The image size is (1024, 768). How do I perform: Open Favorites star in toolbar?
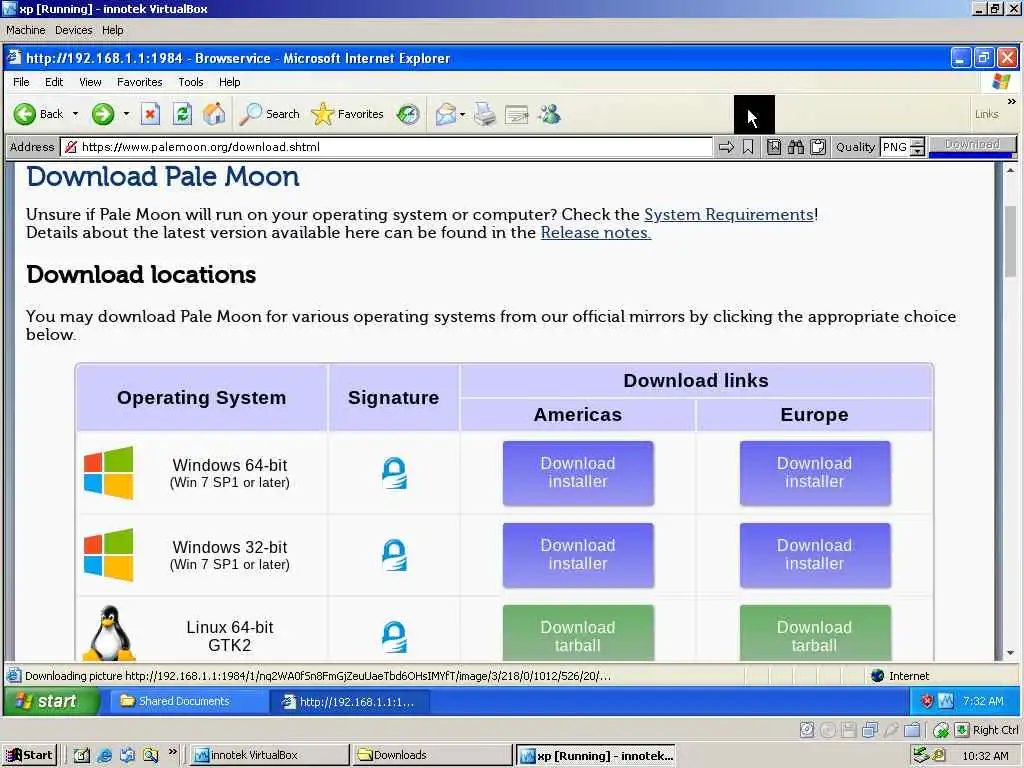click(x=347, y=114)
